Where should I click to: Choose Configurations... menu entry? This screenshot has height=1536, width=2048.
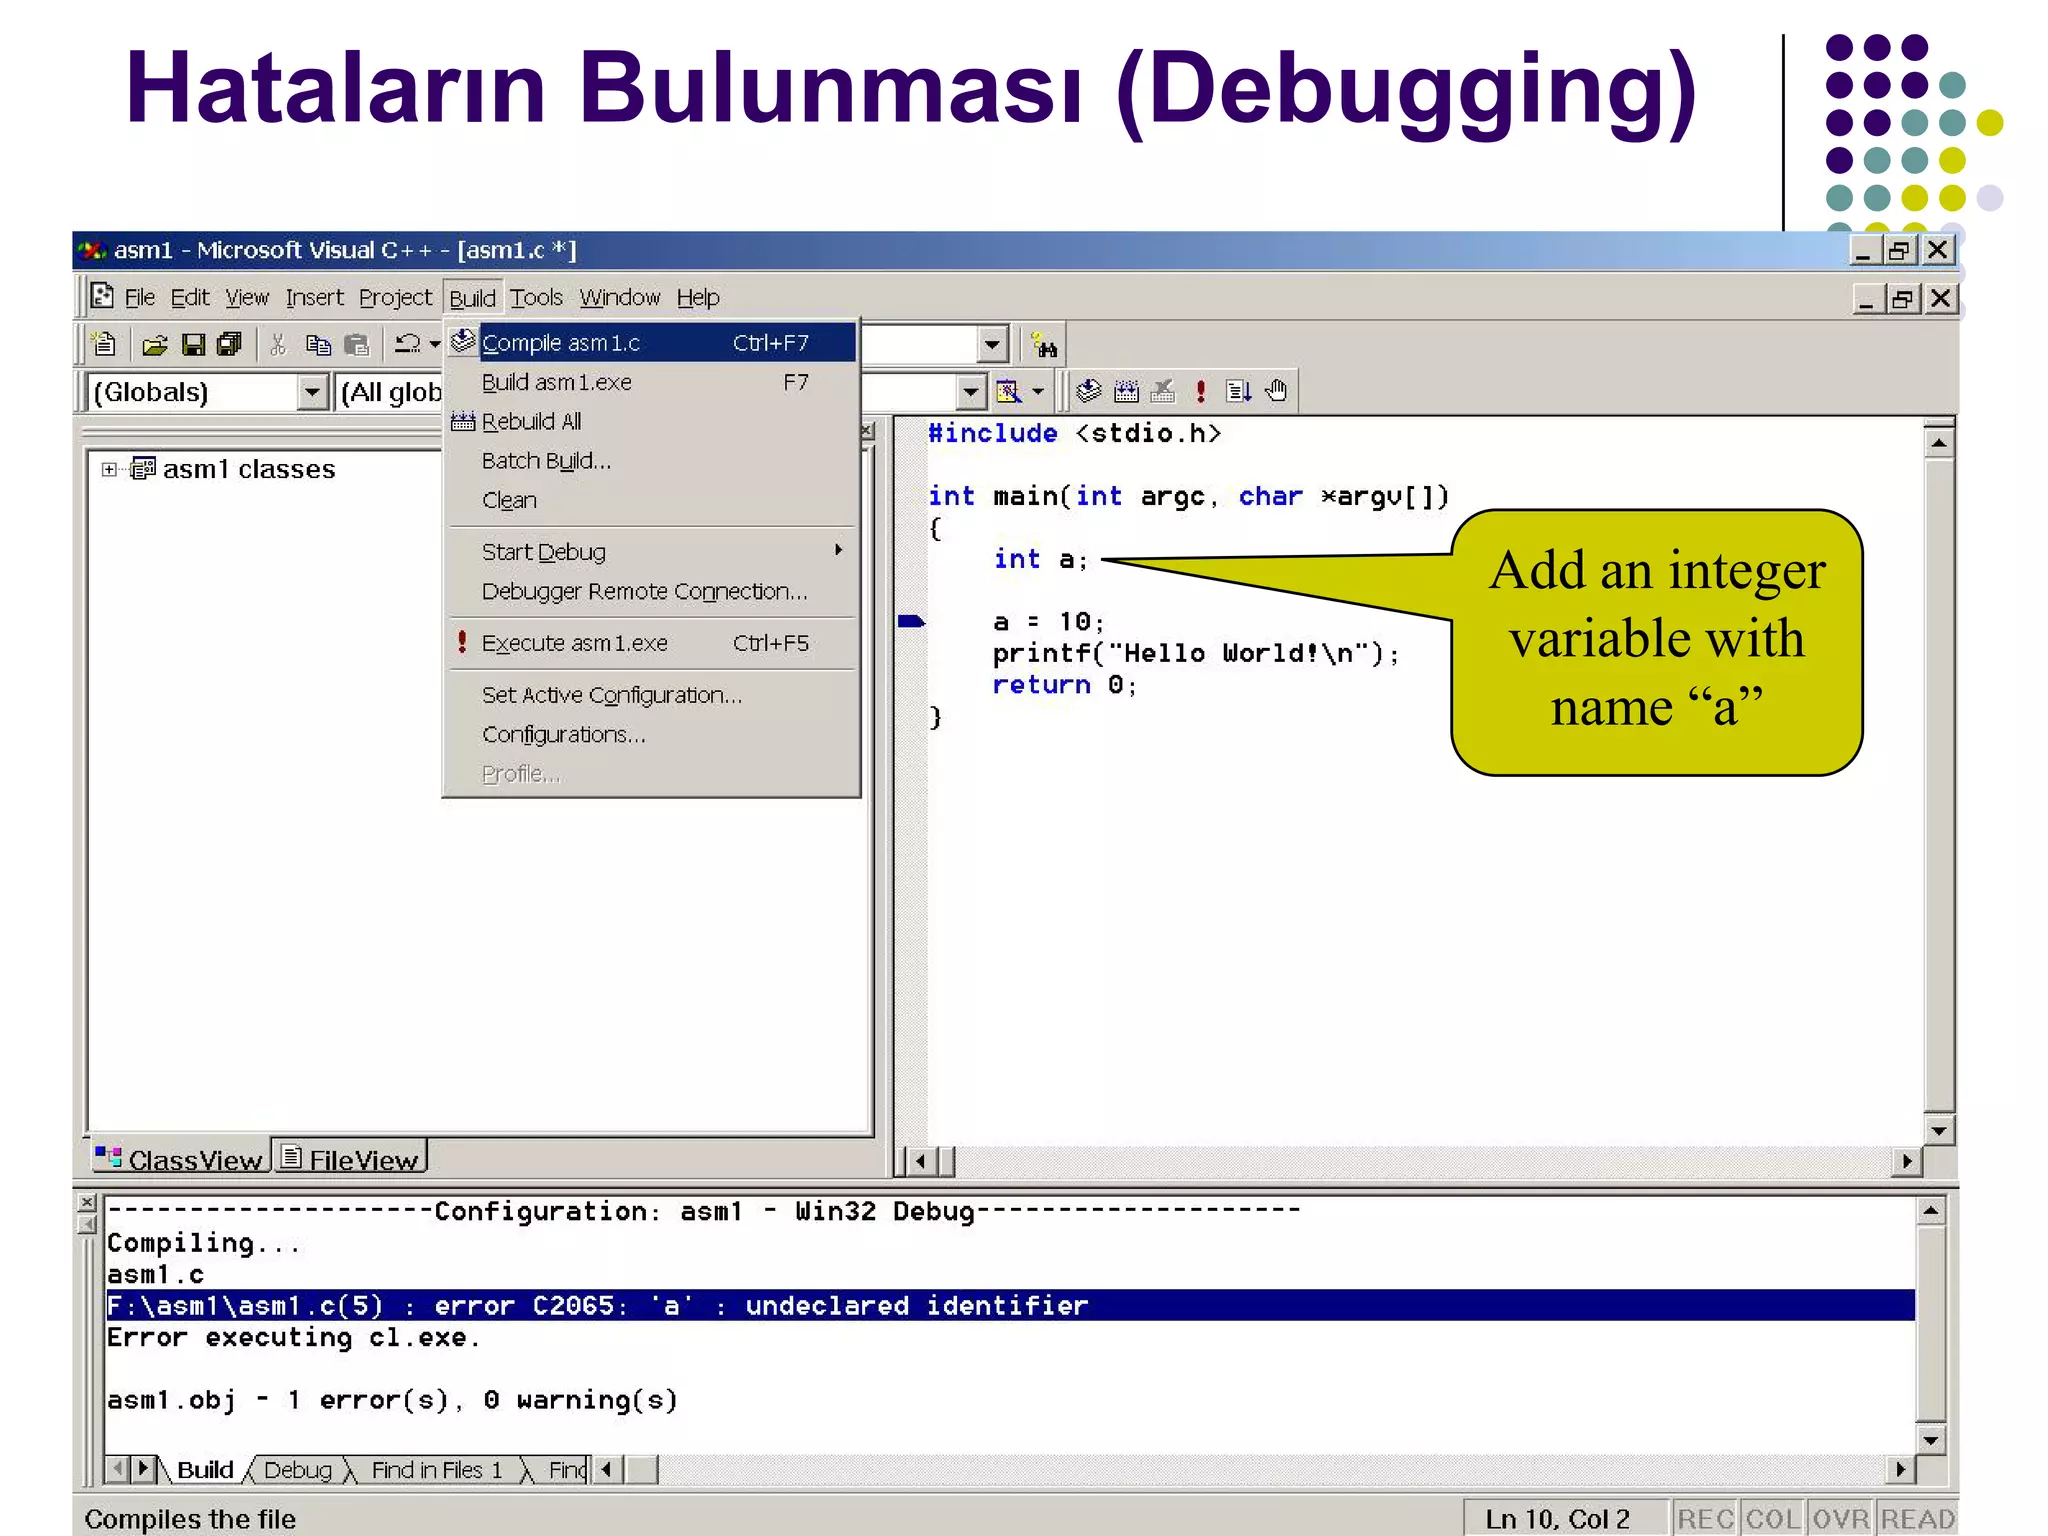(x=651, y=734)
